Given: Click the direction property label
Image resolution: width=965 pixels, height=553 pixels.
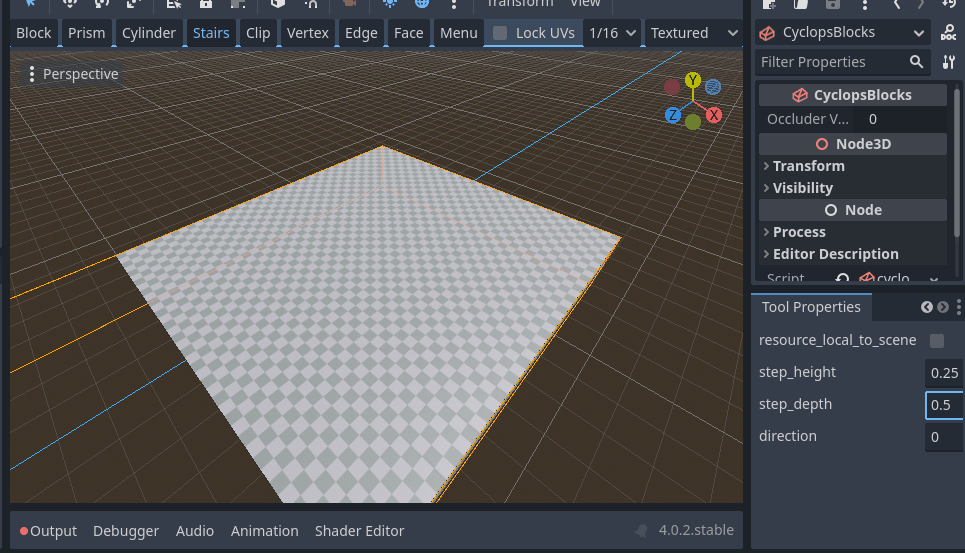Looking at the screenshot, I should (x=788, y=436).
